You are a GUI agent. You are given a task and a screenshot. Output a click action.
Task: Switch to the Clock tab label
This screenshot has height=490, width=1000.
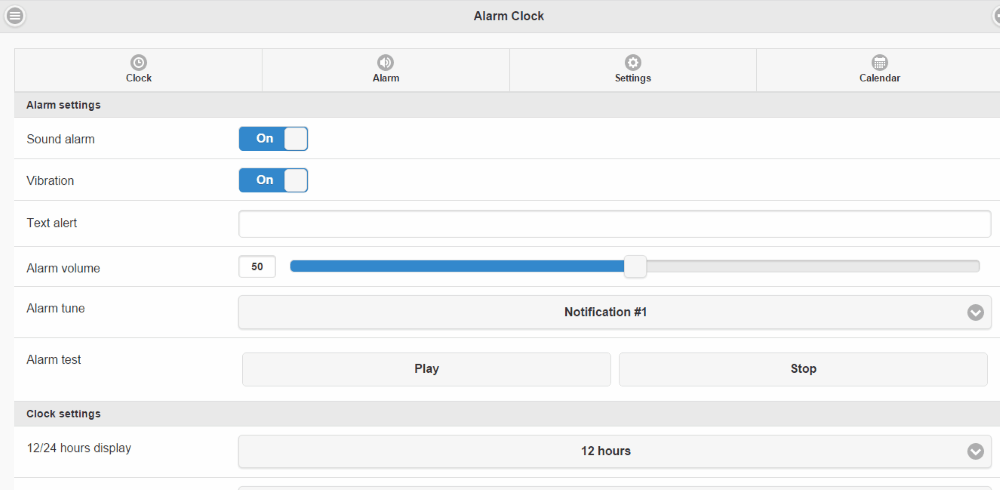(138, 78)
